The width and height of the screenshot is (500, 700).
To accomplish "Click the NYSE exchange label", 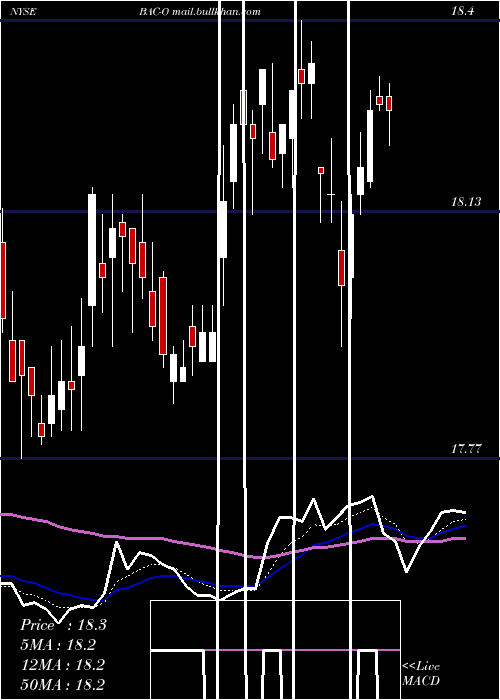I will point(23,12).
